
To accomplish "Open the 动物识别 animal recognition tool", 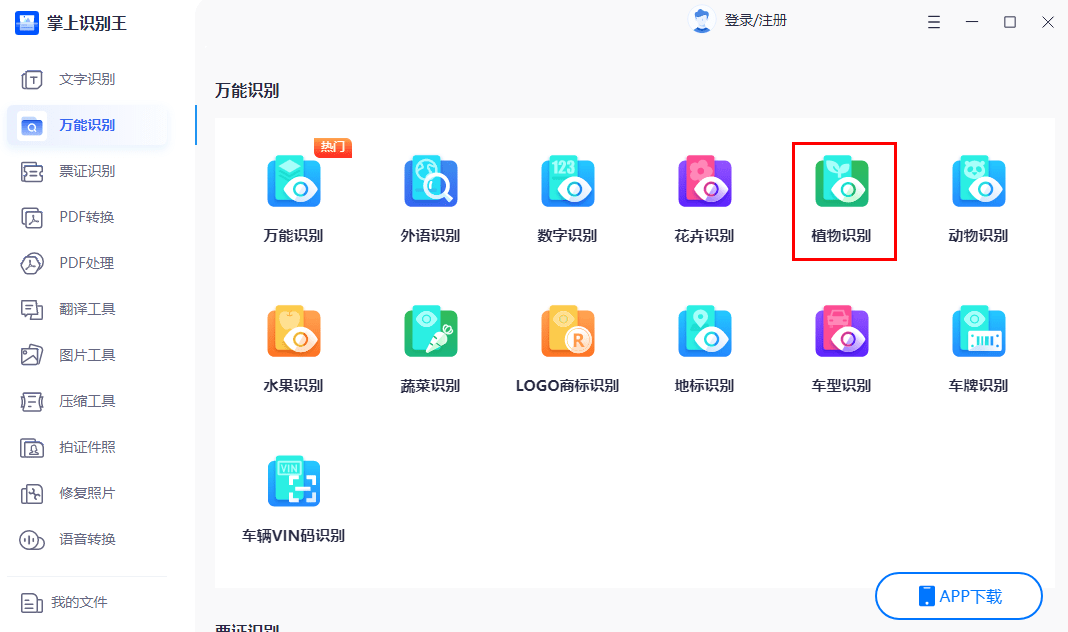I will click(978, 183).
